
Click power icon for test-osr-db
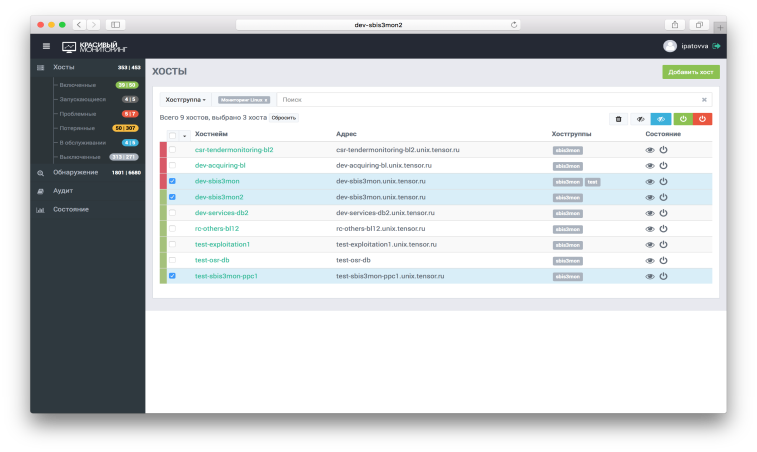(663, 260)
